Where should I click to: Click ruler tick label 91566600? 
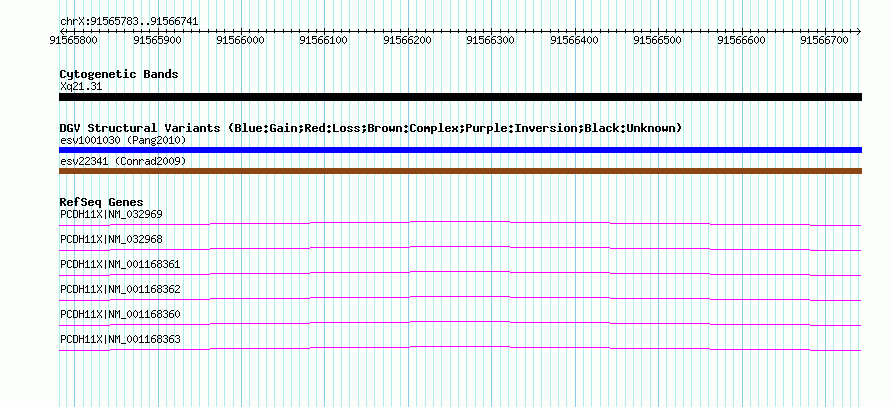[x=741, y=40]
